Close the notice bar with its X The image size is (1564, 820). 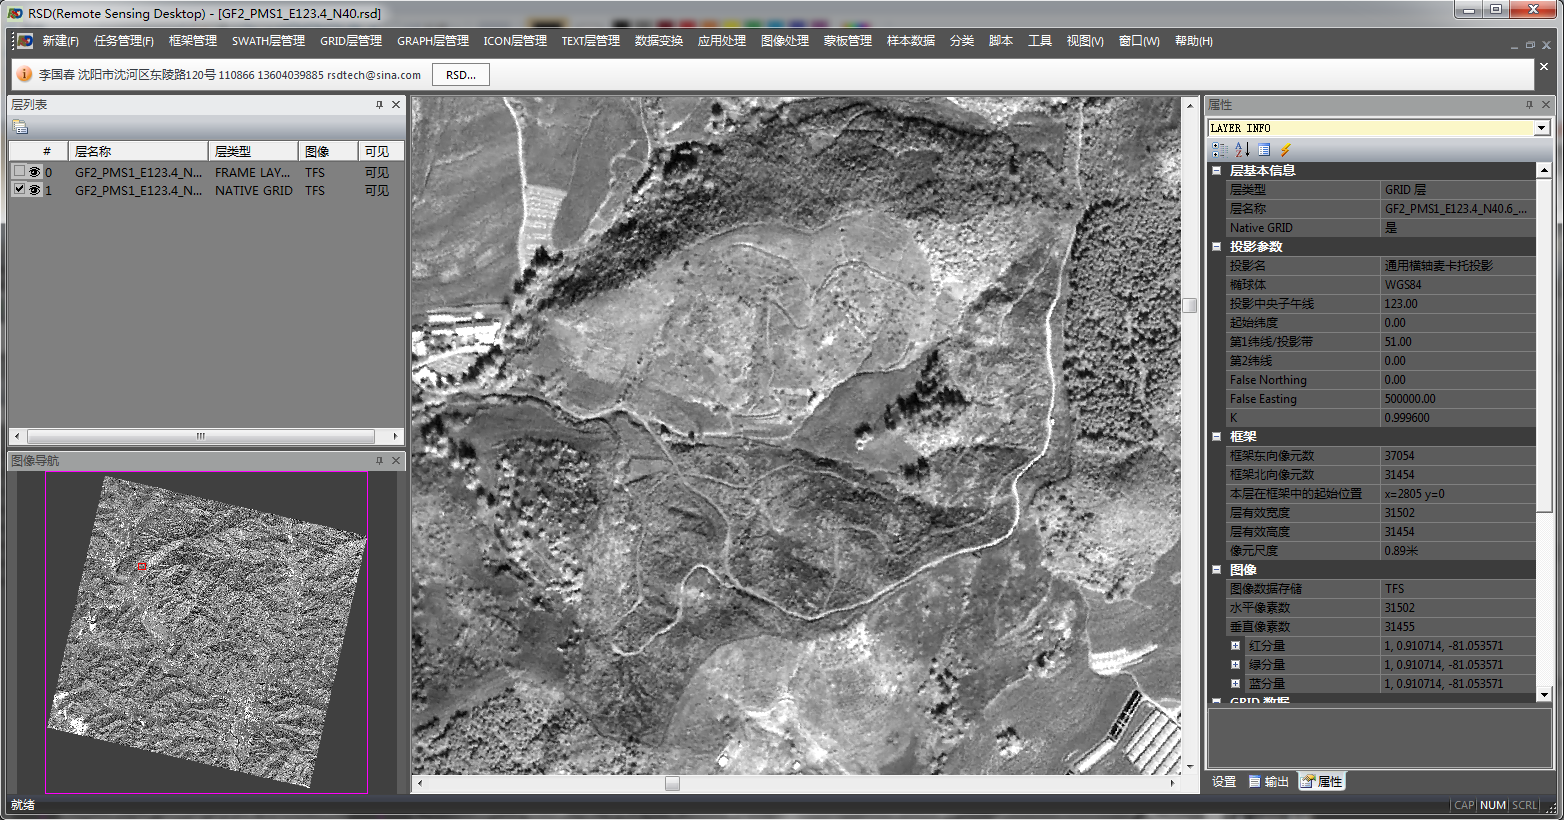[1544, 67]
